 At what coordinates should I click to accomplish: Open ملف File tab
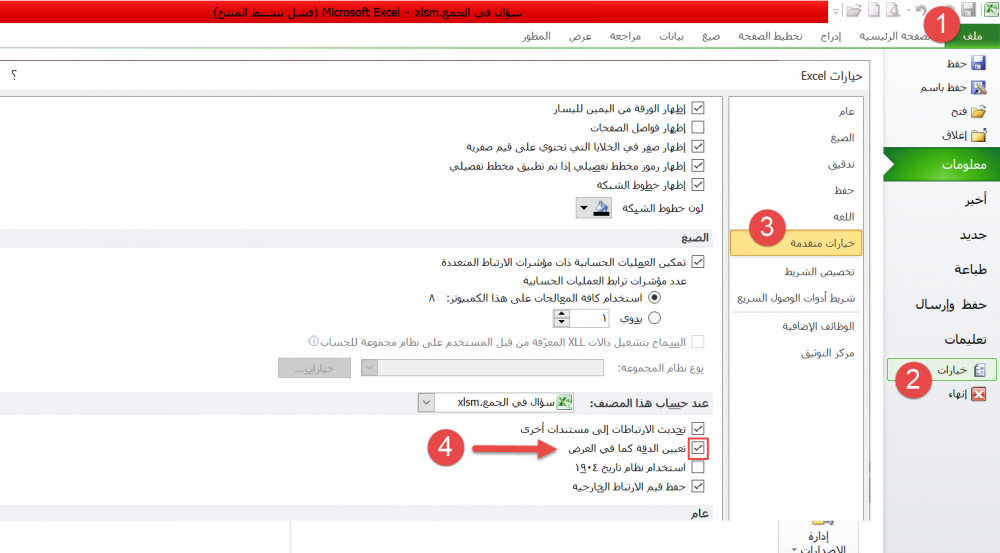(x=972, y=36)
